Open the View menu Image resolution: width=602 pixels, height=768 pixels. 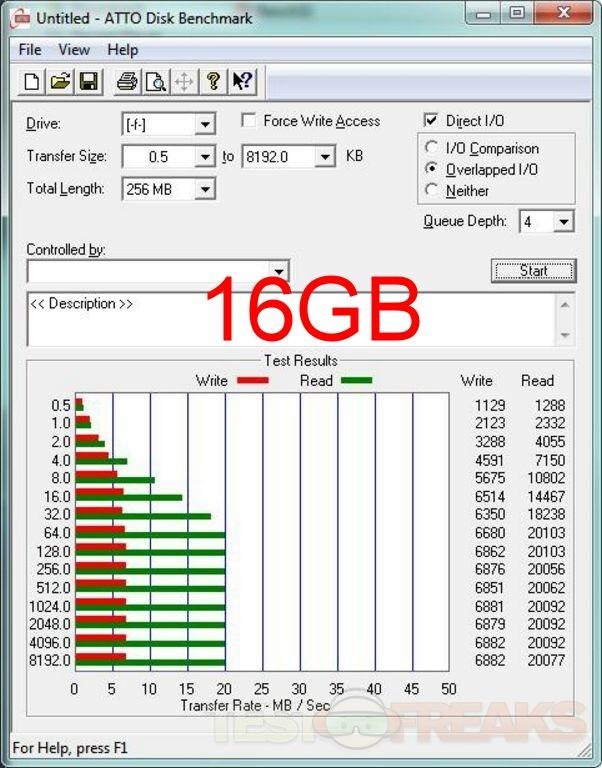(x=74, y=50)
